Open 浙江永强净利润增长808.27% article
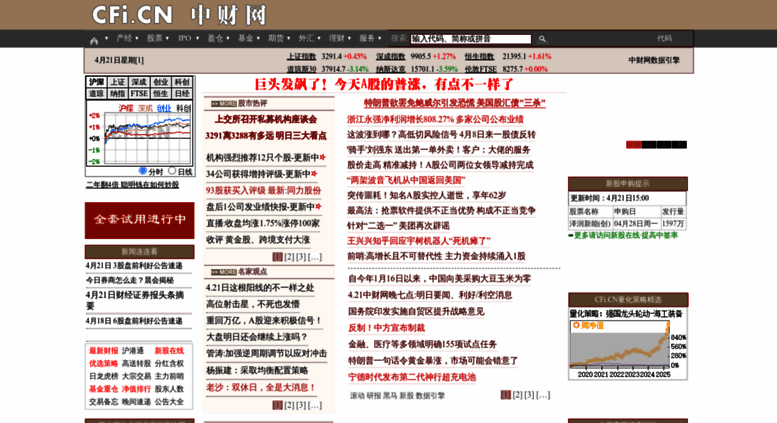The image size is (777, 423). click(435, 119)
